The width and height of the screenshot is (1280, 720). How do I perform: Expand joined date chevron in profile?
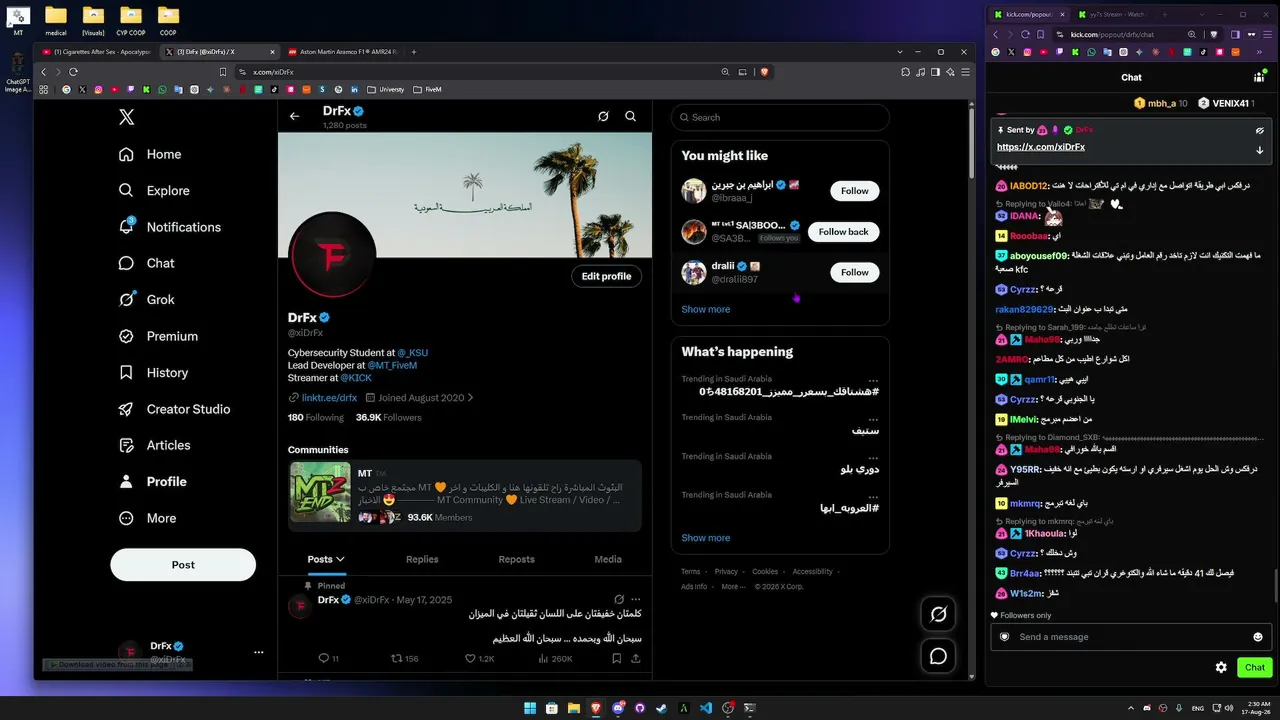(x=470, y=398)
